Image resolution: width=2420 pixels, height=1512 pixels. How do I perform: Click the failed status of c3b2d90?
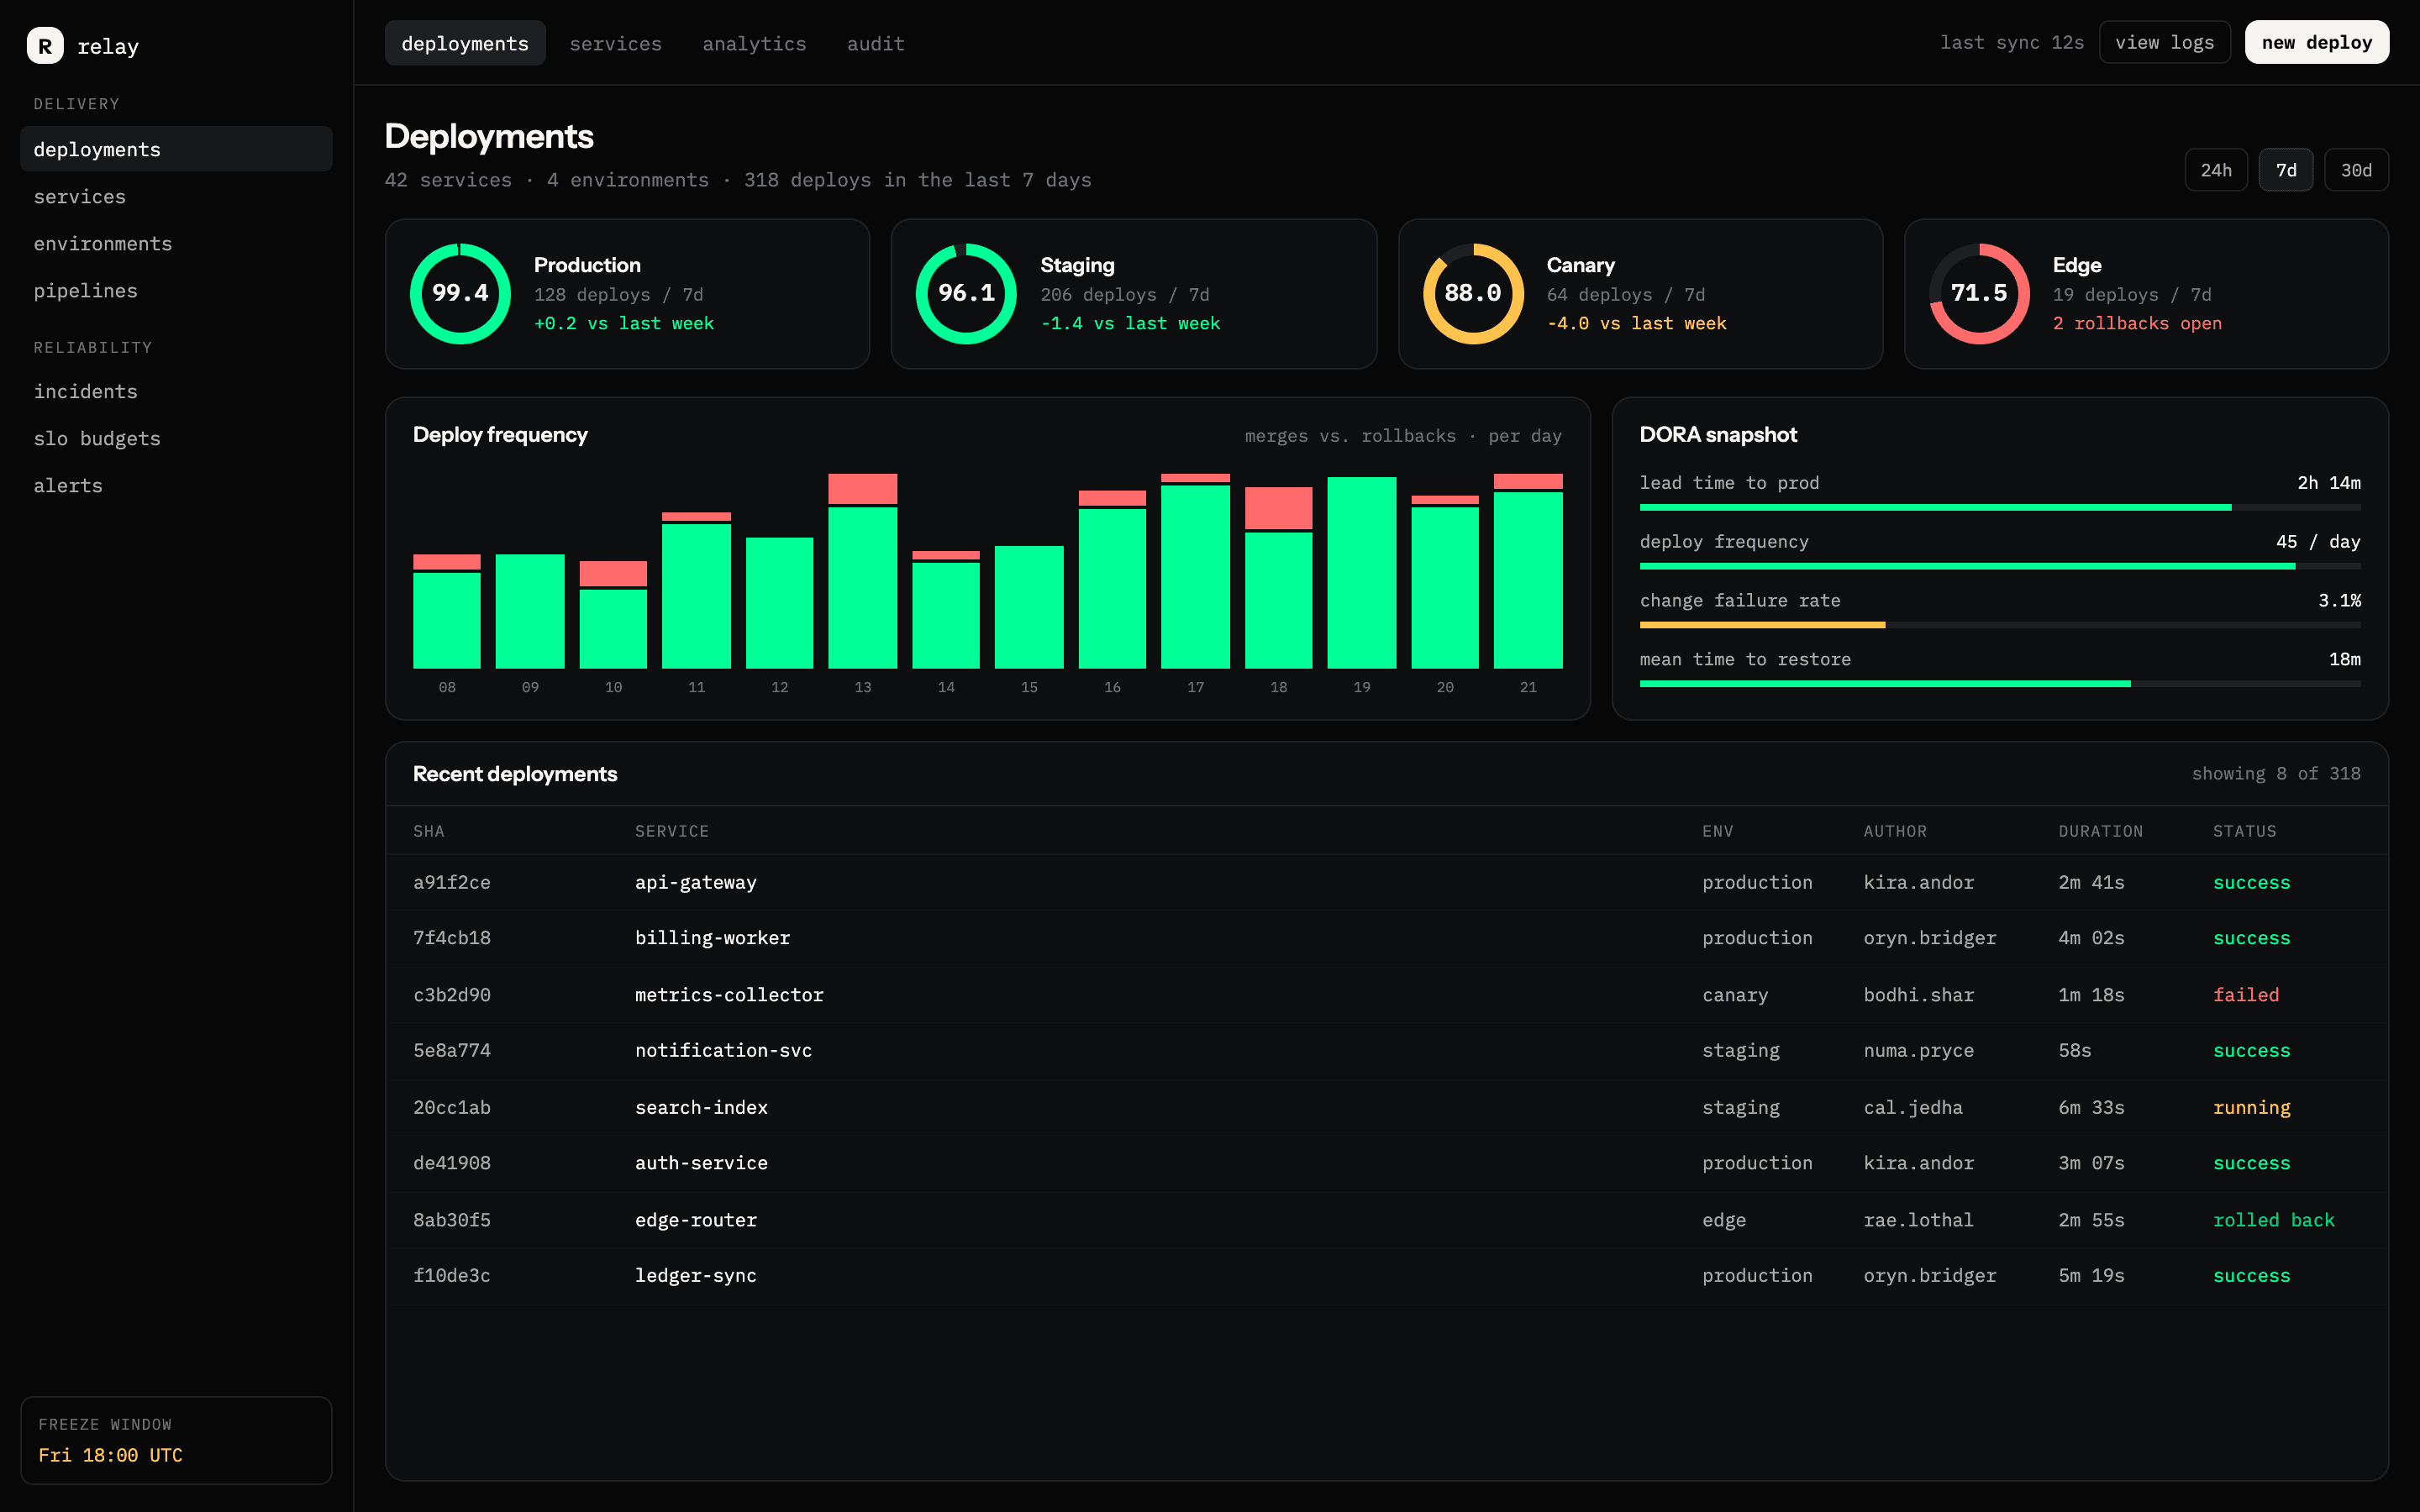2246,995
